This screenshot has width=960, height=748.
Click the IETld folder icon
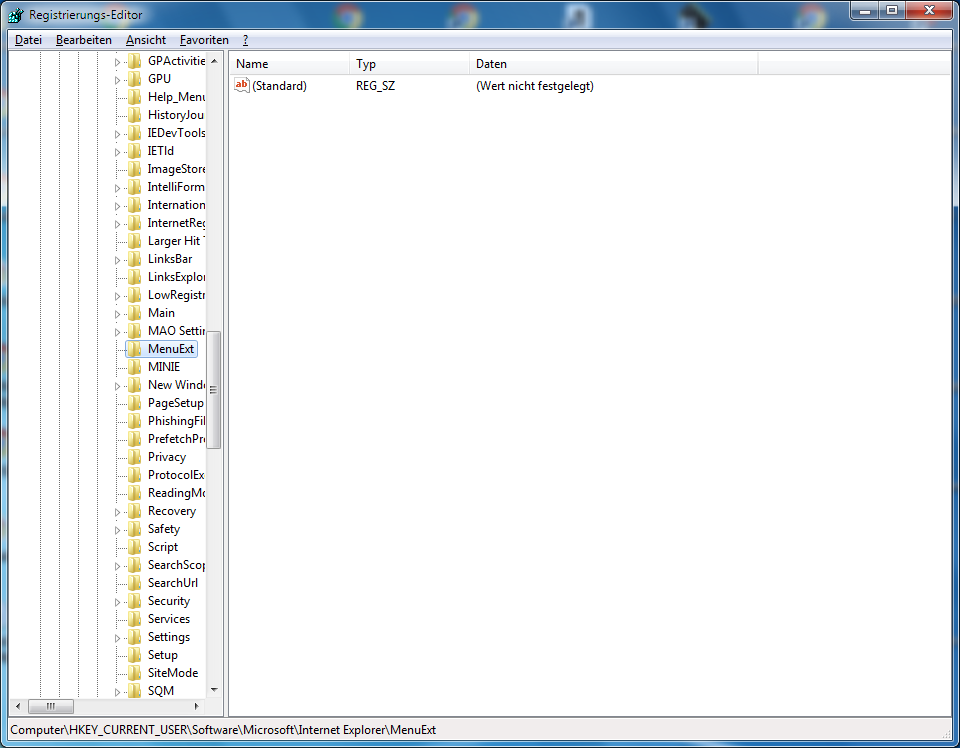(135, 151)
